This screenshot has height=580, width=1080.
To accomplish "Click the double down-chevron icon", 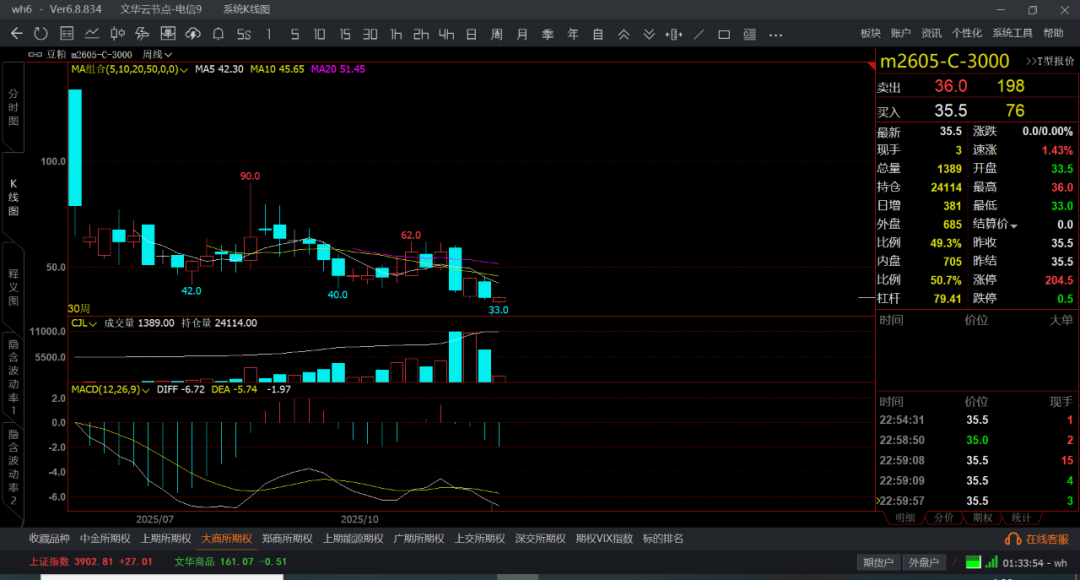I will 649,34.
